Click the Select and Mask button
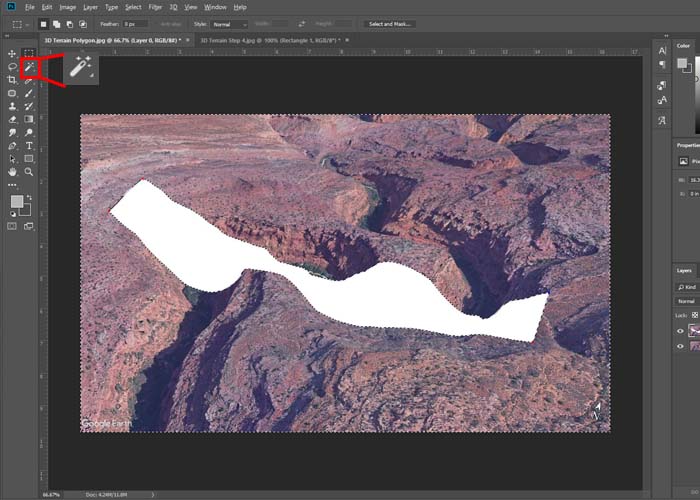700x500 pixels. tap(391, 23)
